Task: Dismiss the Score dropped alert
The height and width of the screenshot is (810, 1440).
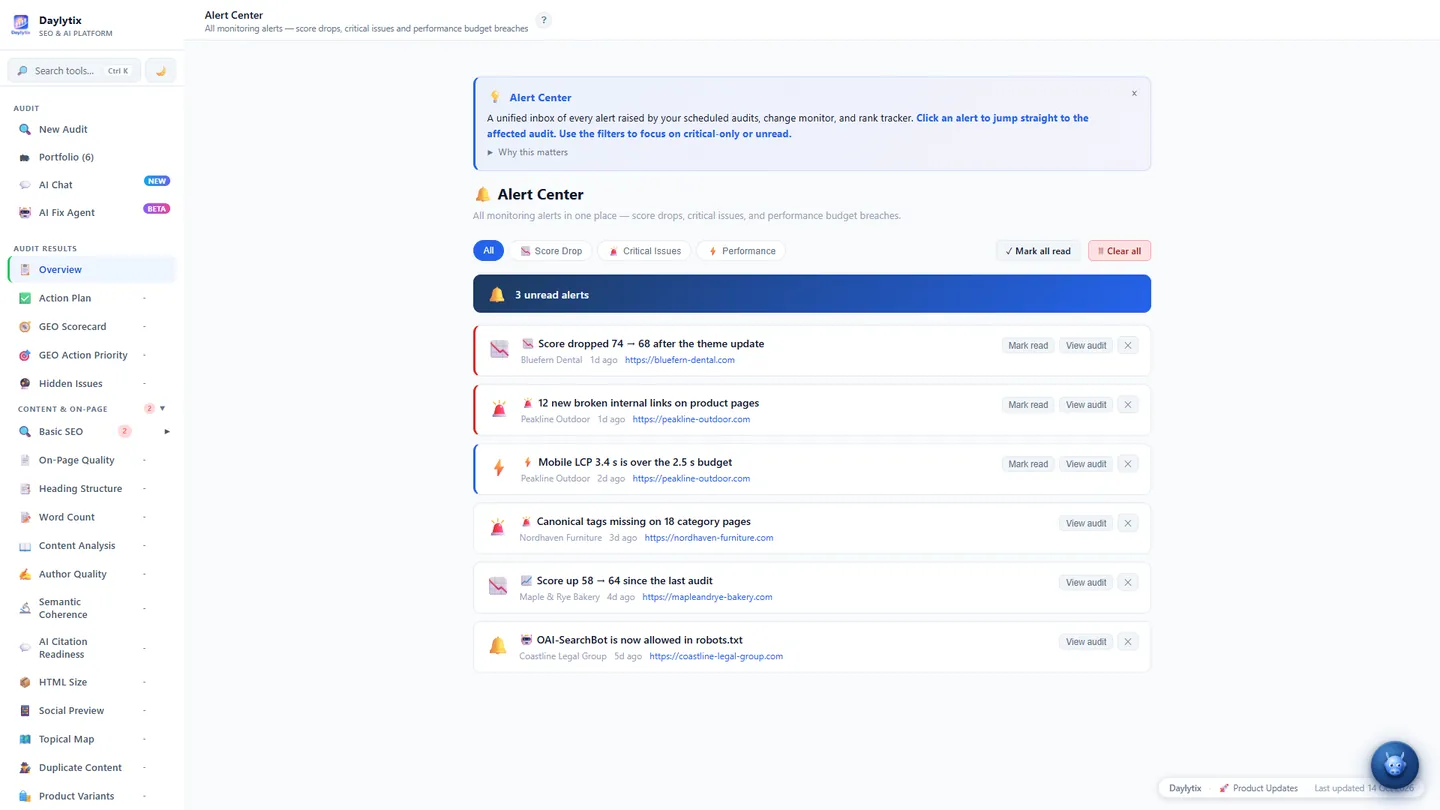Action: pos(1128,346)
